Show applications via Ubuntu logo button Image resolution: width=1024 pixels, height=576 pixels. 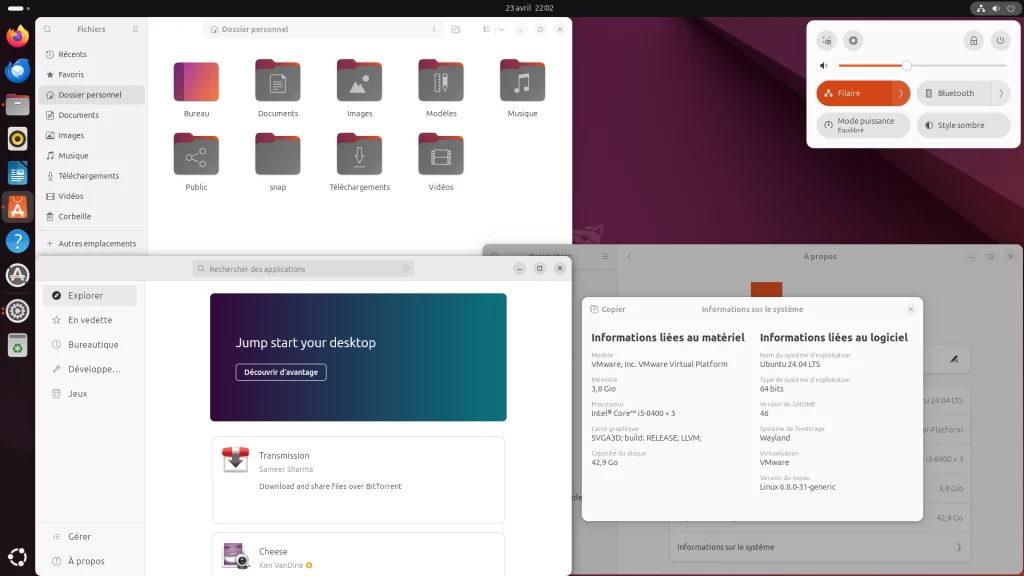pyautogui.click(x=18, y=556)
